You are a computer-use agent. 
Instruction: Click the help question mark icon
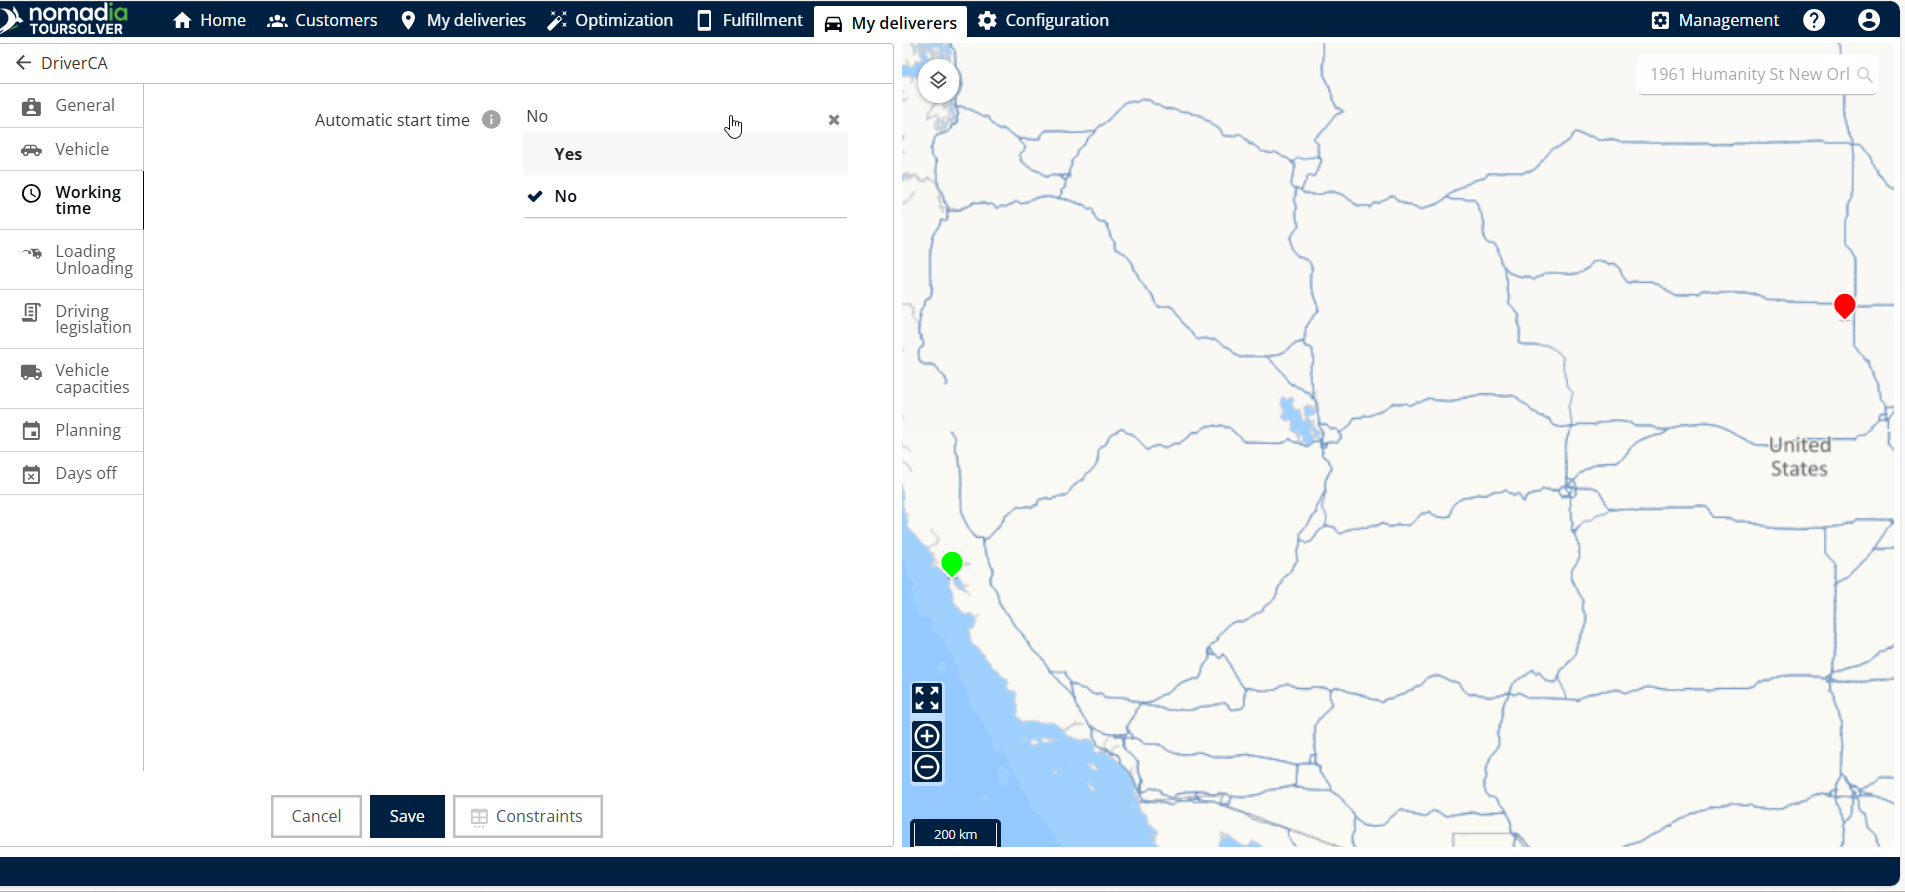pyautogui.click(x=1814, y=20)
